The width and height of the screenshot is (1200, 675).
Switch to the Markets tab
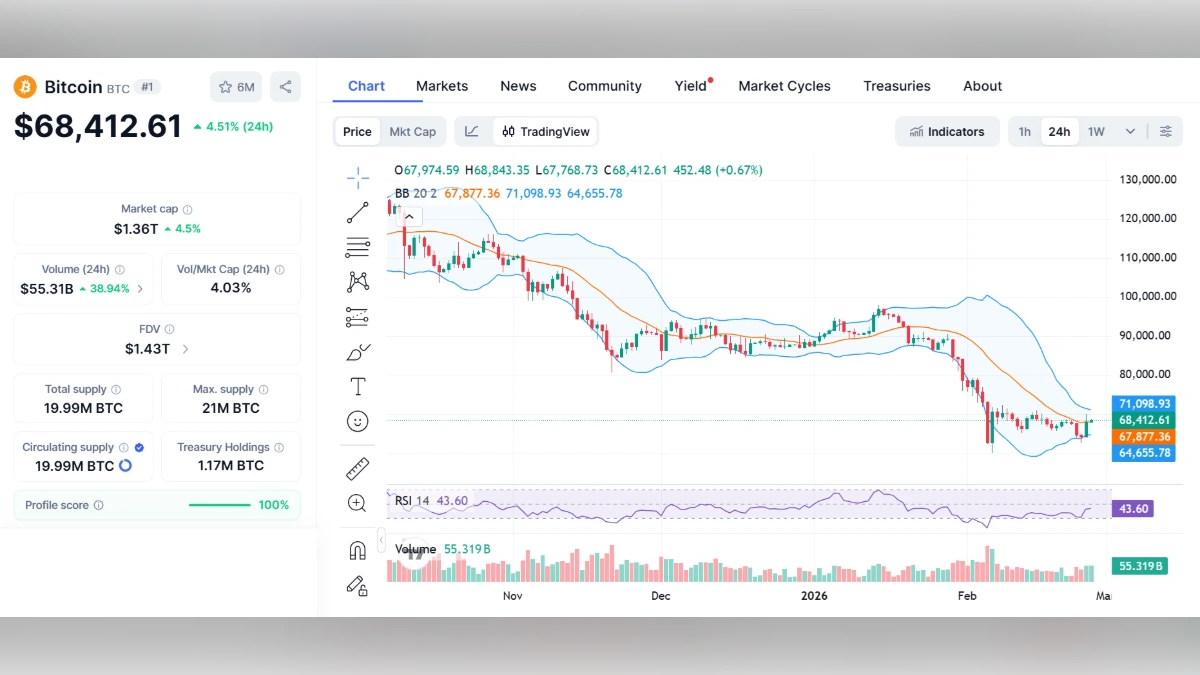[x=442, y=86]
